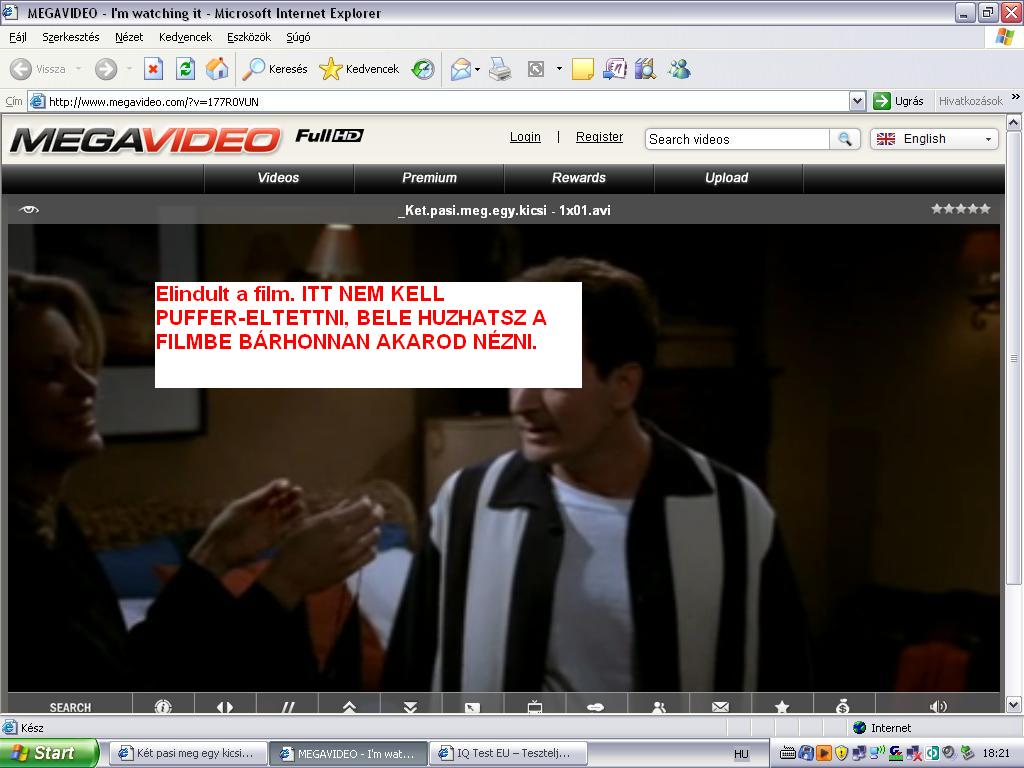The height and width of the screenshot is (768, 1024).
Task: Open the Back button history dropdown
Action: 78,69
